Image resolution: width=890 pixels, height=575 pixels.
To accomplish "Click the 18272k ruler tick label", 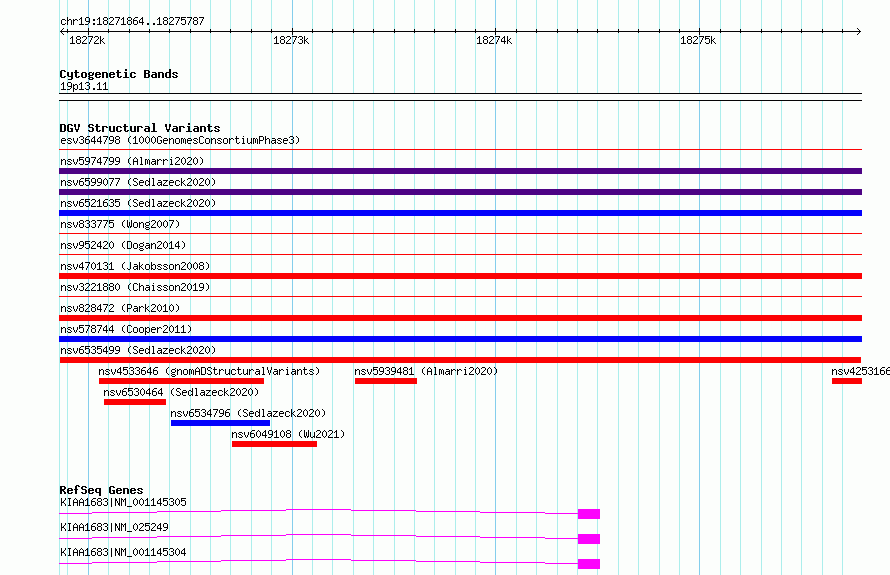I will coord(87,40).
